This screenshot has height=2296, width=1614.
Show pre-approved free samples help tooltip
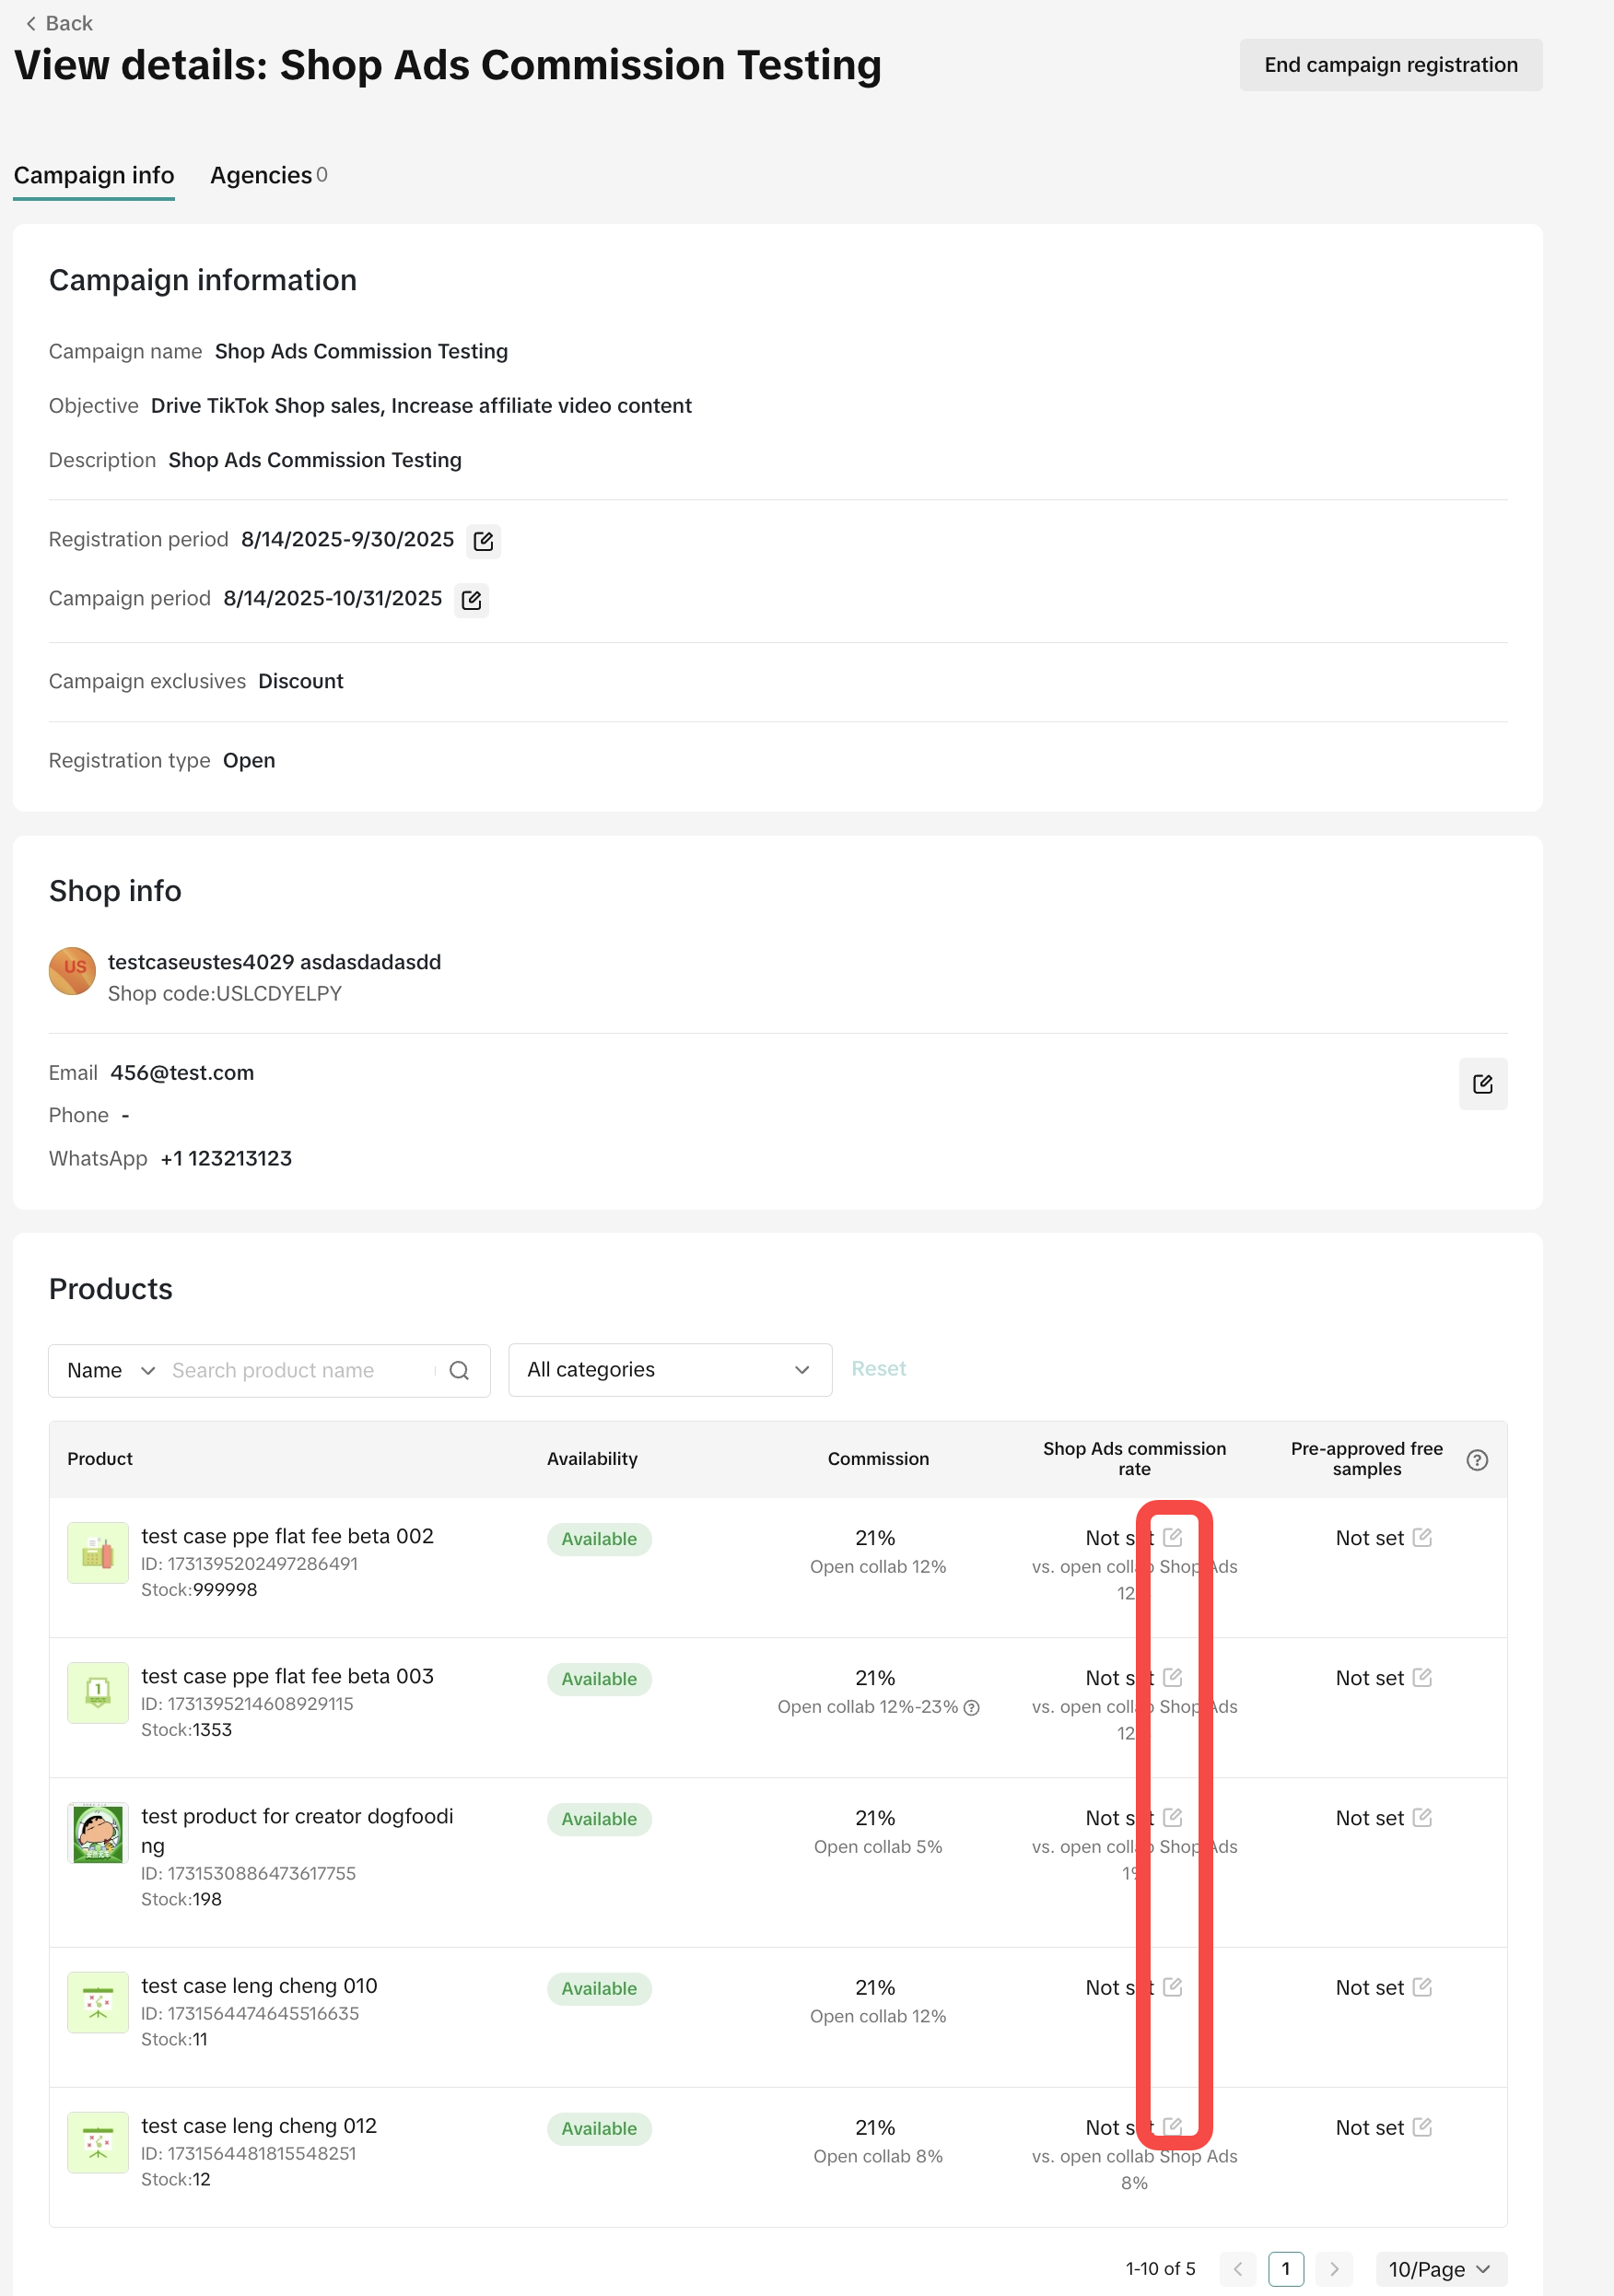[1476, 1460]
